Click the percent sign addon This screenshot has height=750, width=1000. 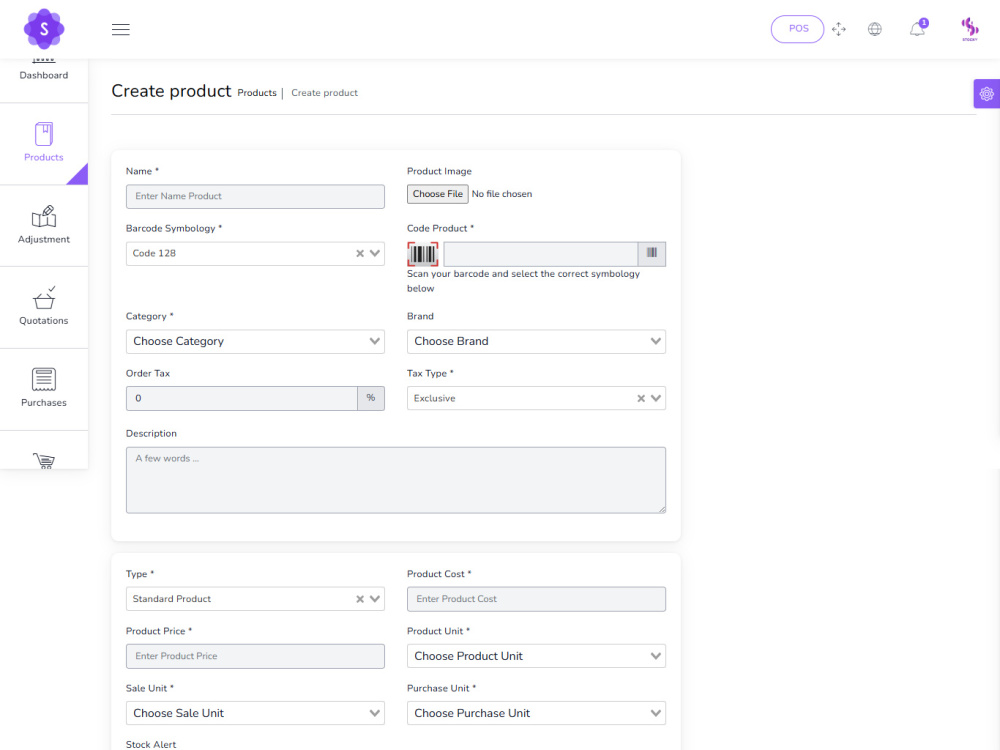tap(371, 398)
